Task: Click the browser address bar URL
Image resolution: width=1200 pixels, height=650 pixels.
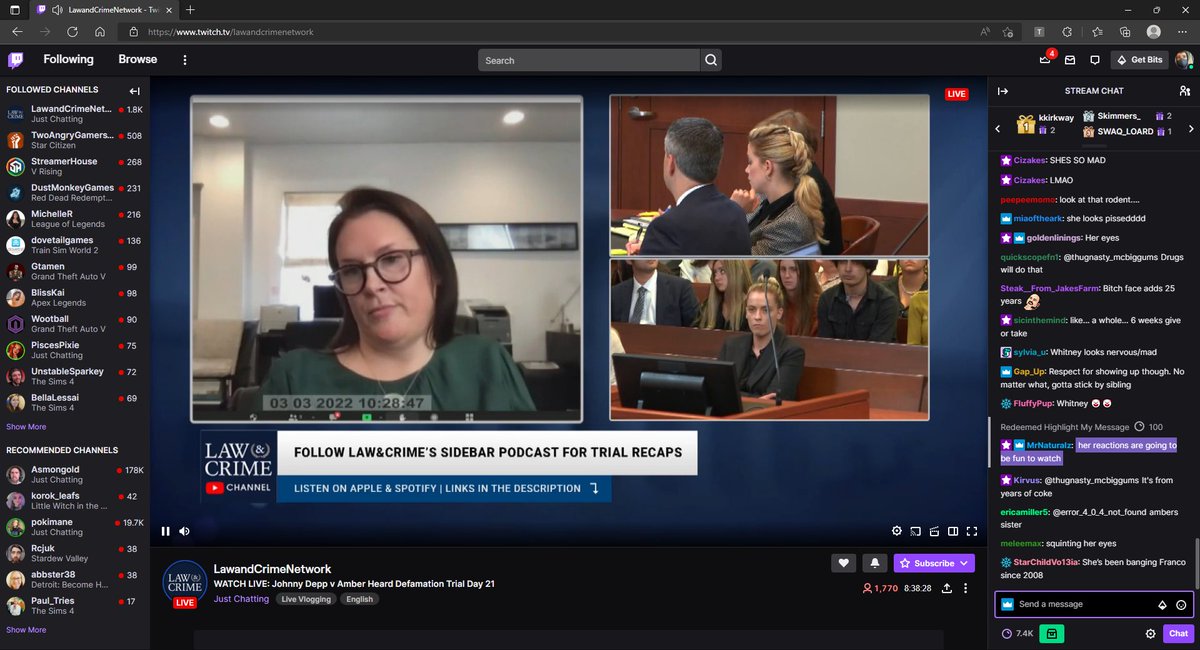Action: click(231, 32)
